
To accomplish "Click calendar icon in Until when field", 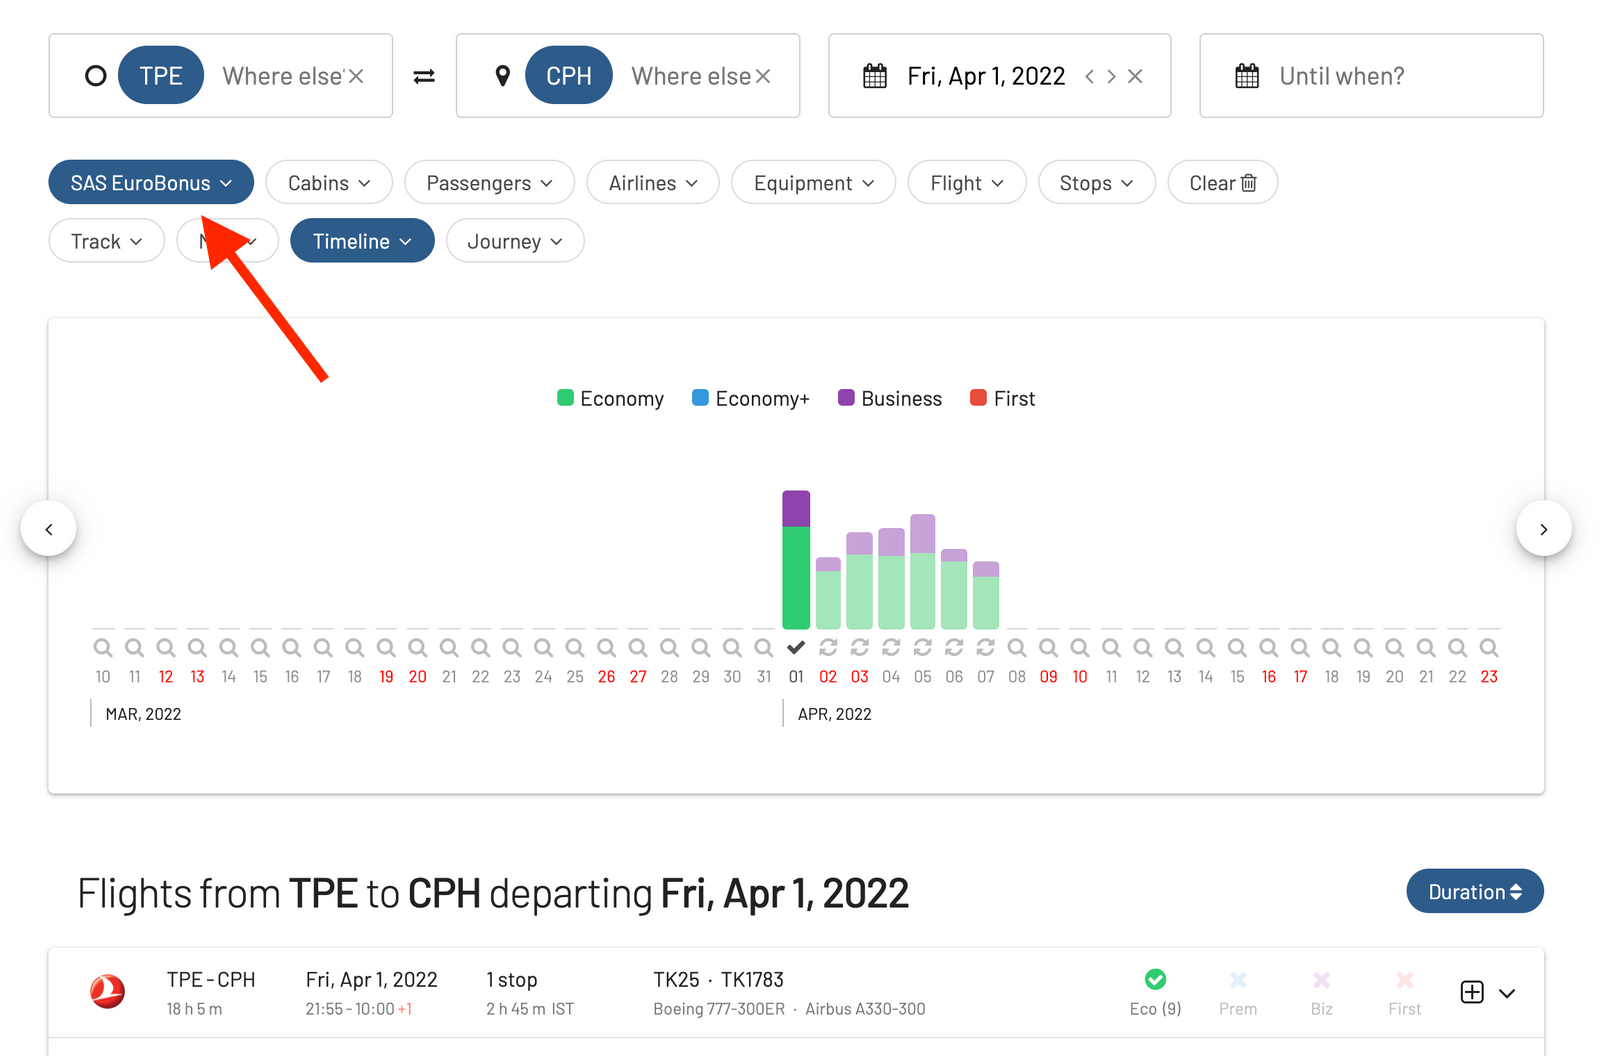I will [x=1247, y=76].
